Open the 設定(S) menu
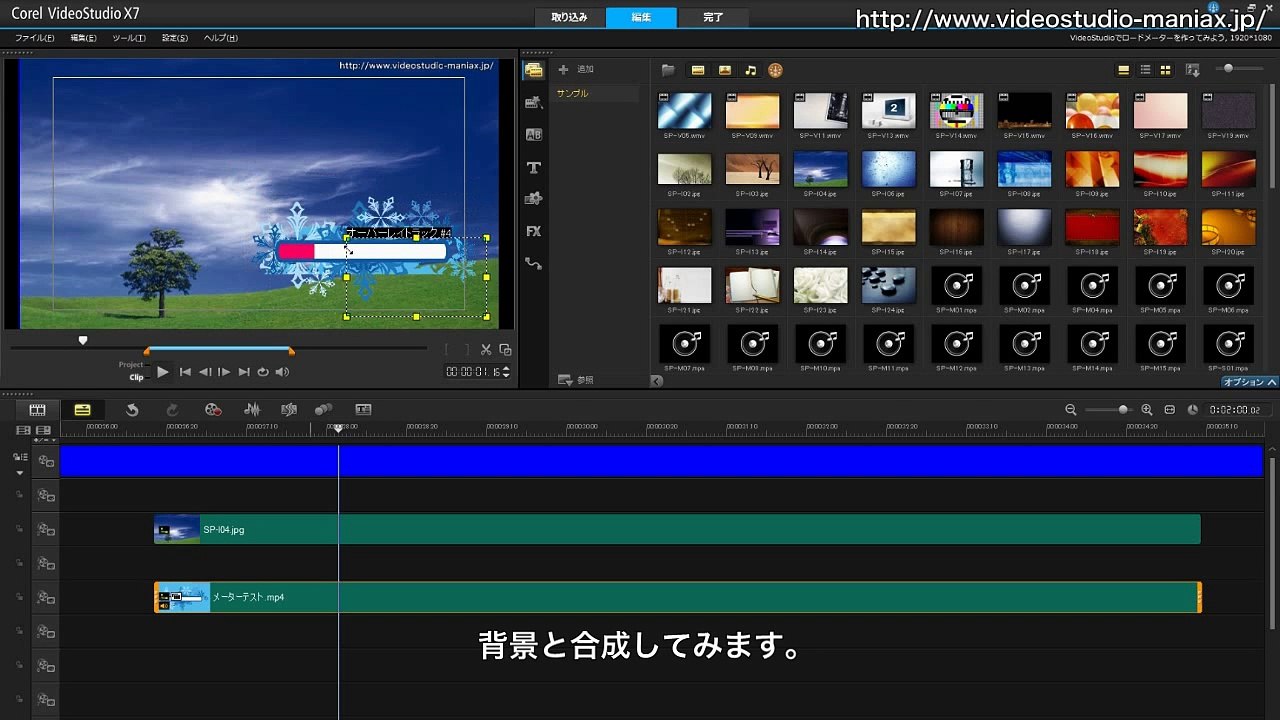The height and width of the screenshot is (720, 1280). (175, 38)
